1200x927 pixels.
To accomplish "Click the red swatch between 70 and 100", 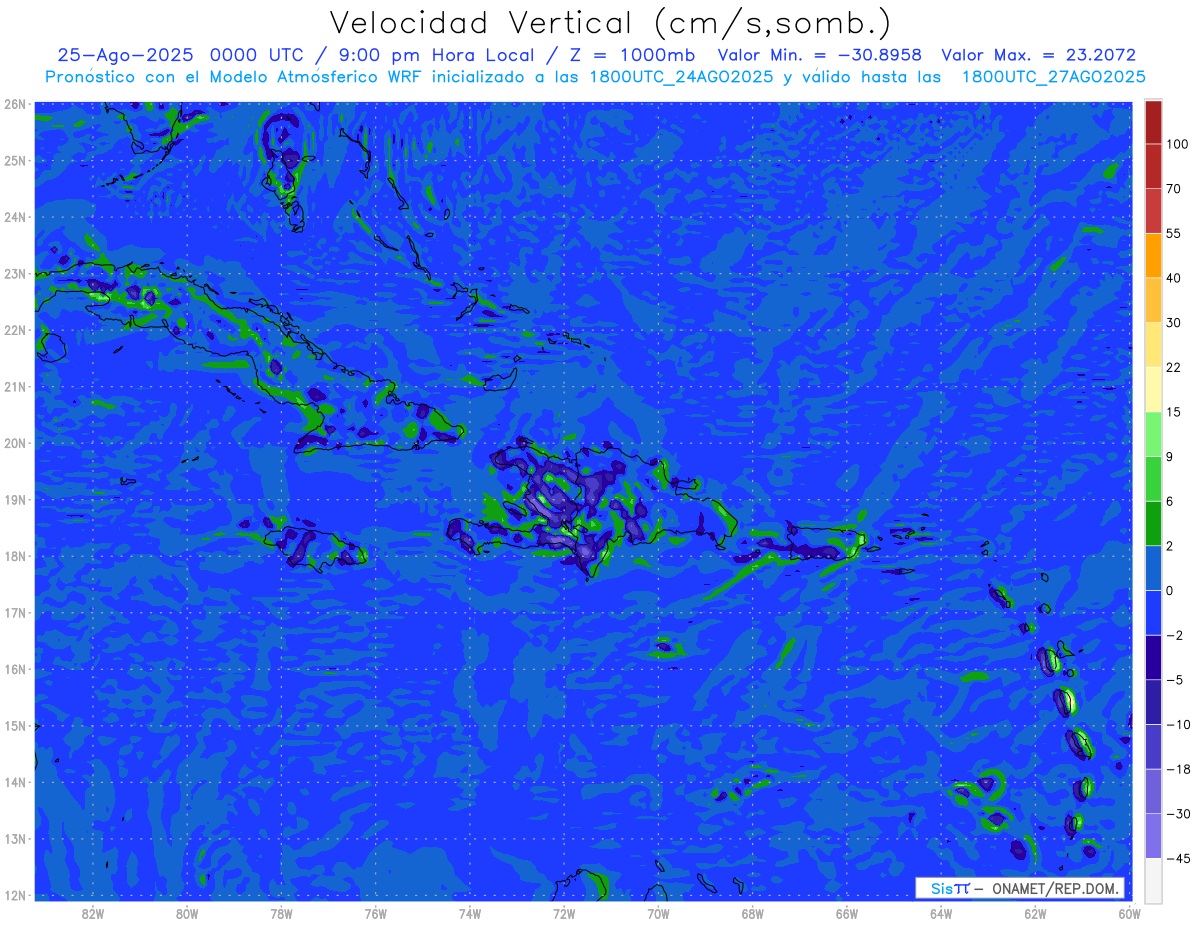I will tap(1153, 166).
